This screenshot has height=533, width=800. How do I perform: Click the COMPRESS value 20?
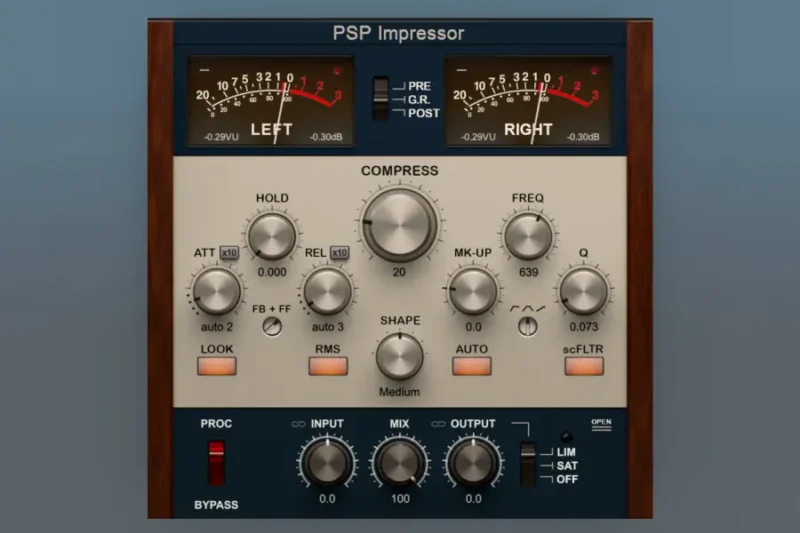(399, 272)
